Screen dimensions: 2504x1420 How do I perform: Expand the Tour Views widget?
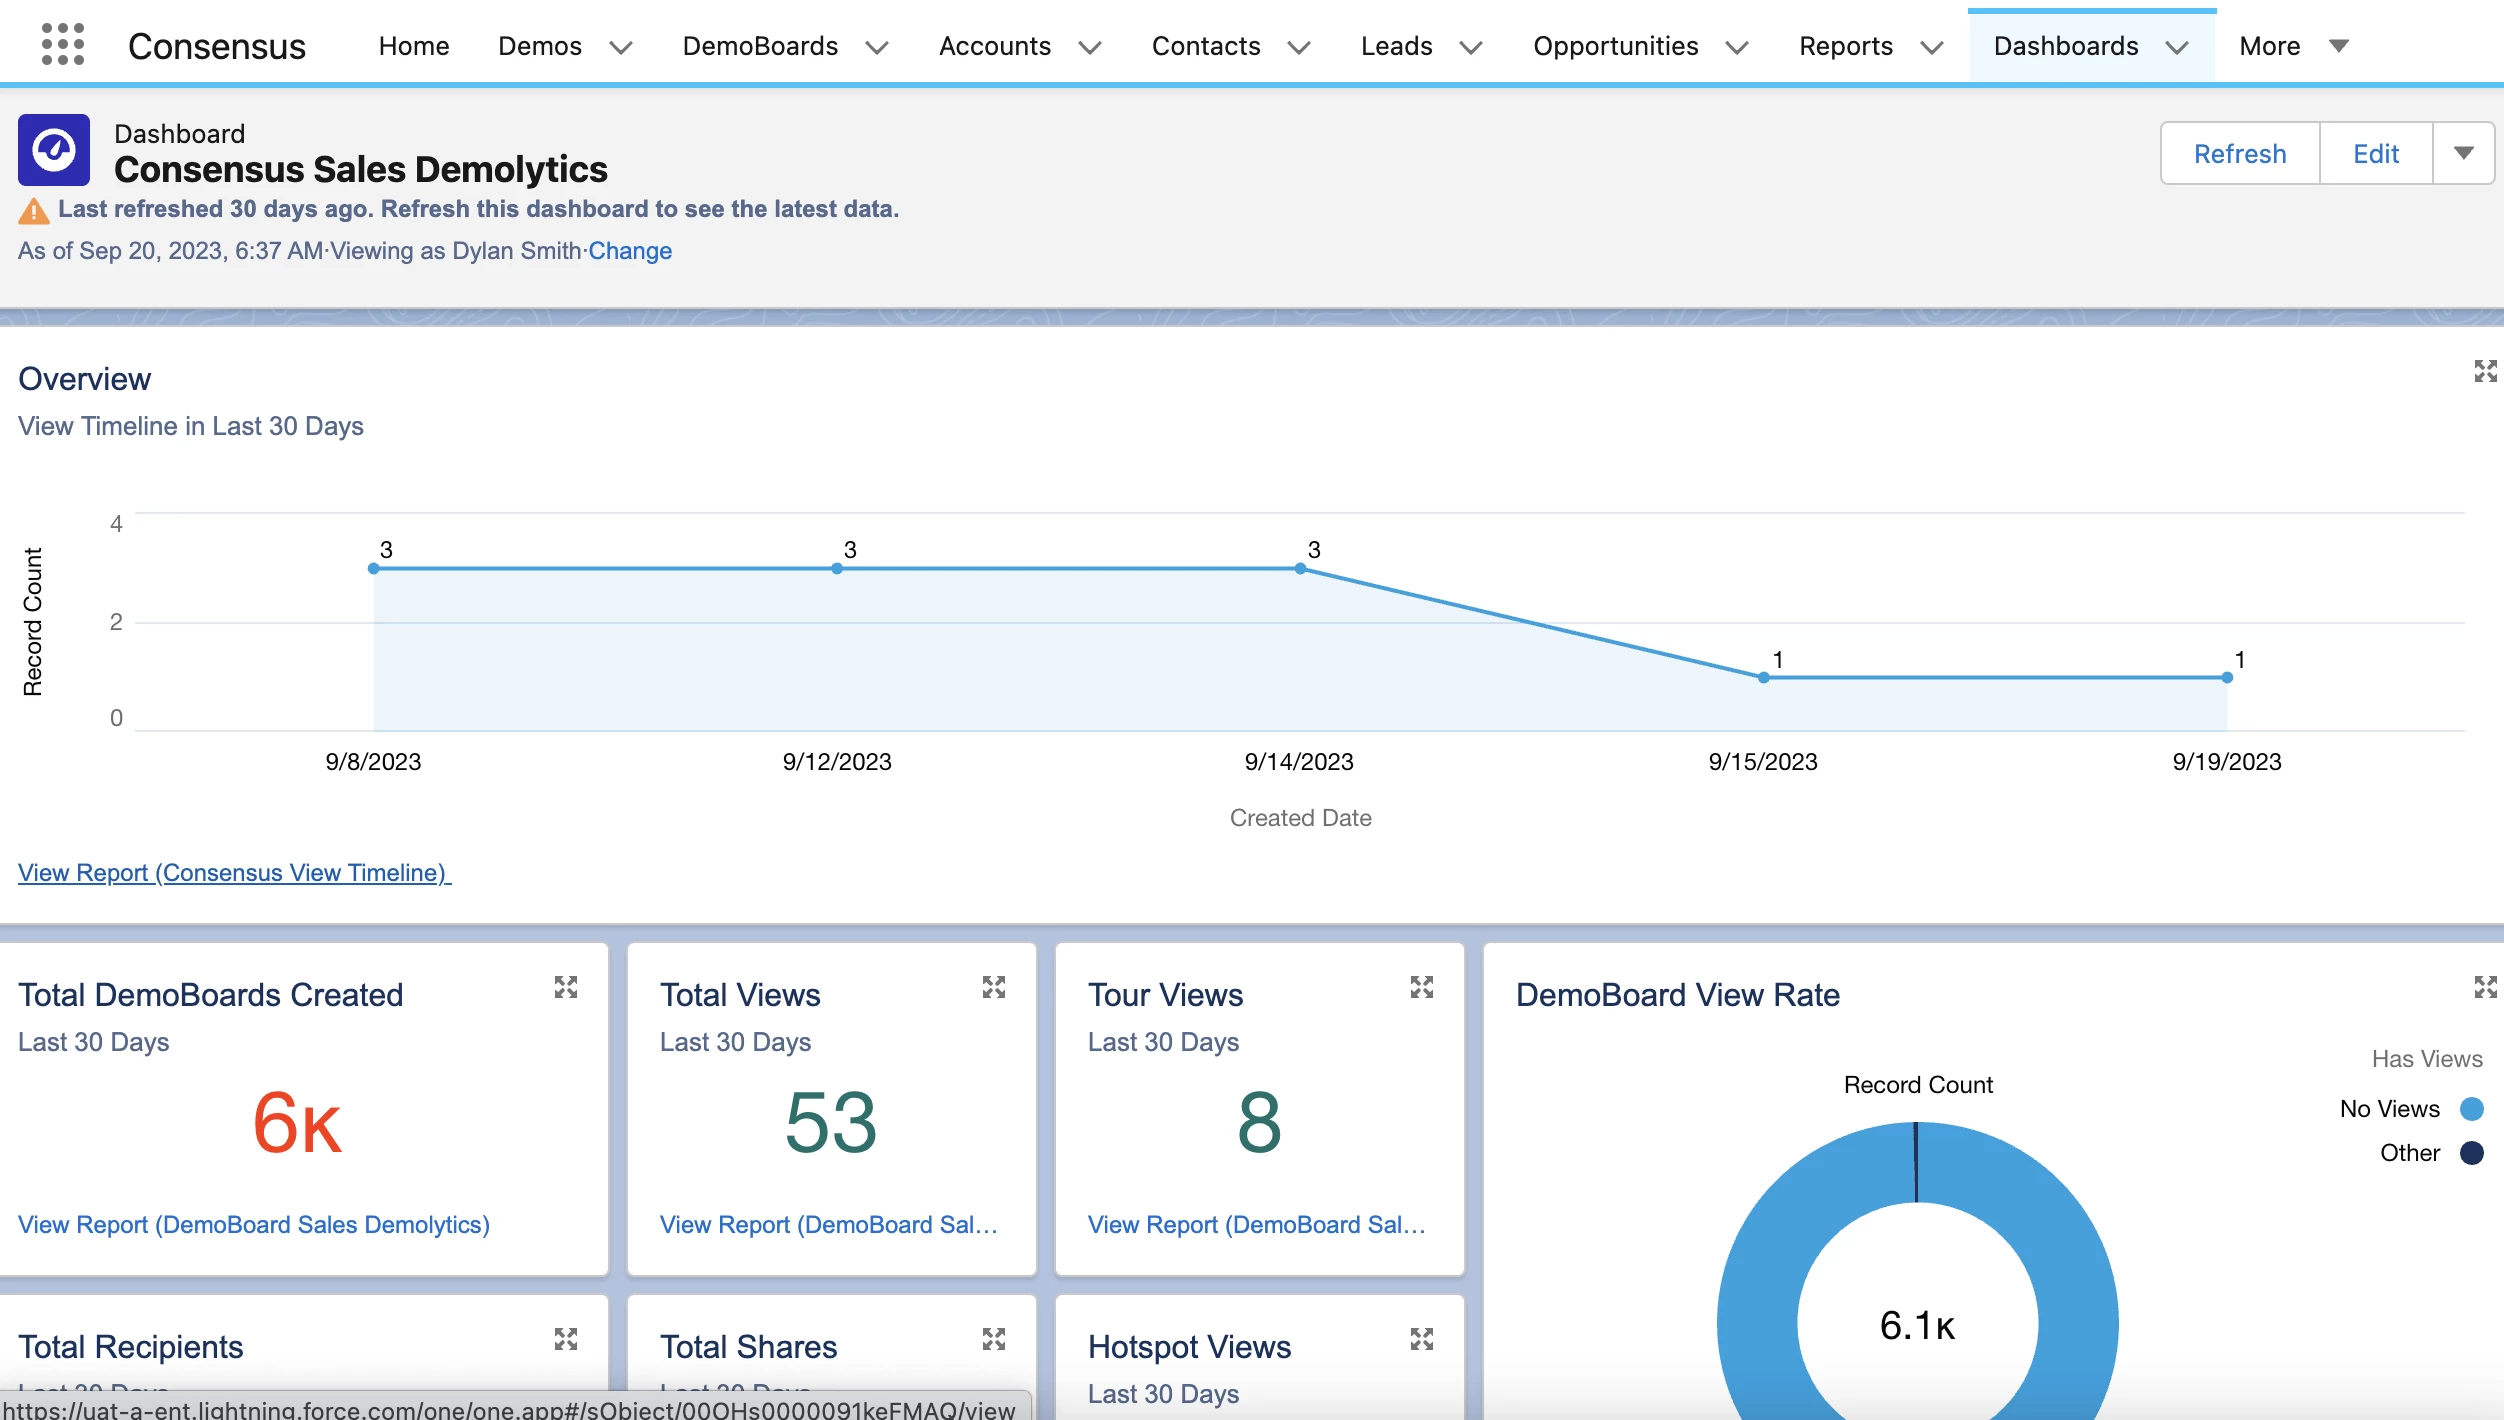1421,988
